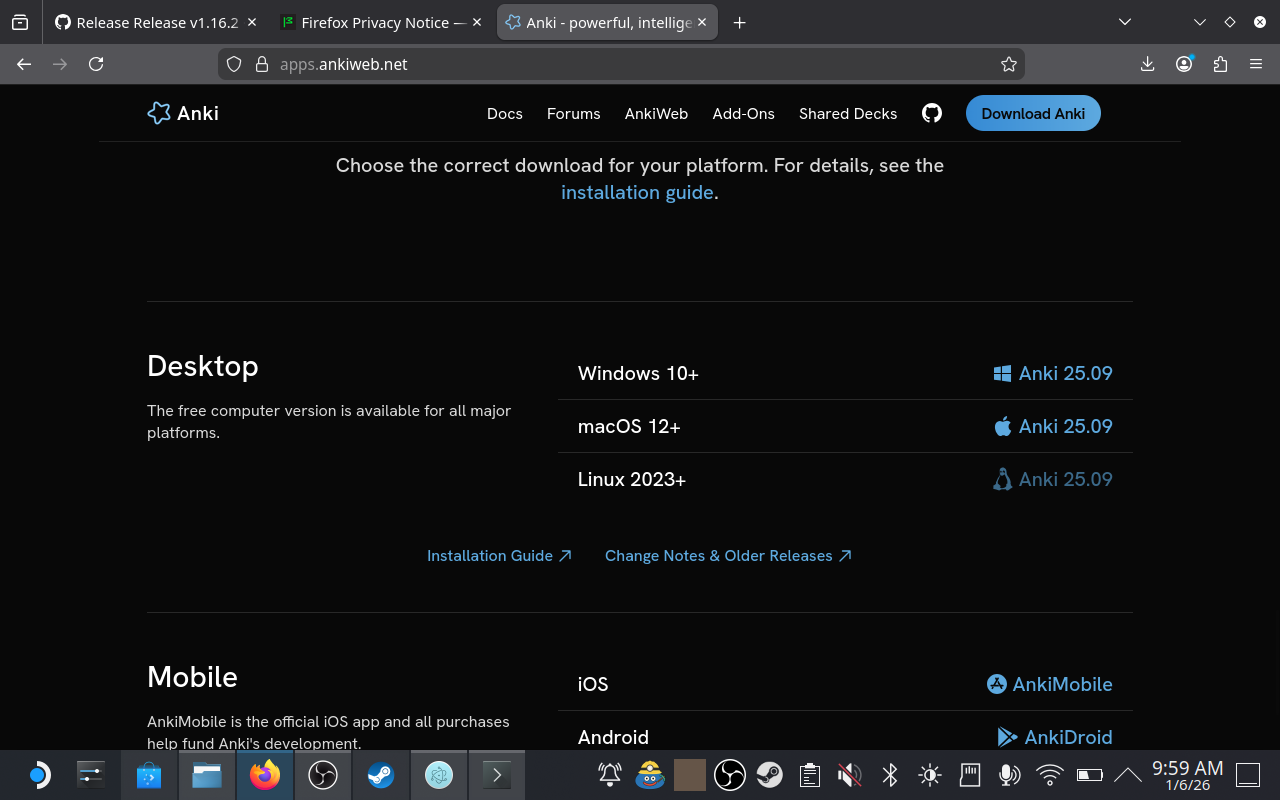1280x800 pixels.
Task: Select the Linux penguin download icon
Action: pyautogui.click(x=1002, y=478)
